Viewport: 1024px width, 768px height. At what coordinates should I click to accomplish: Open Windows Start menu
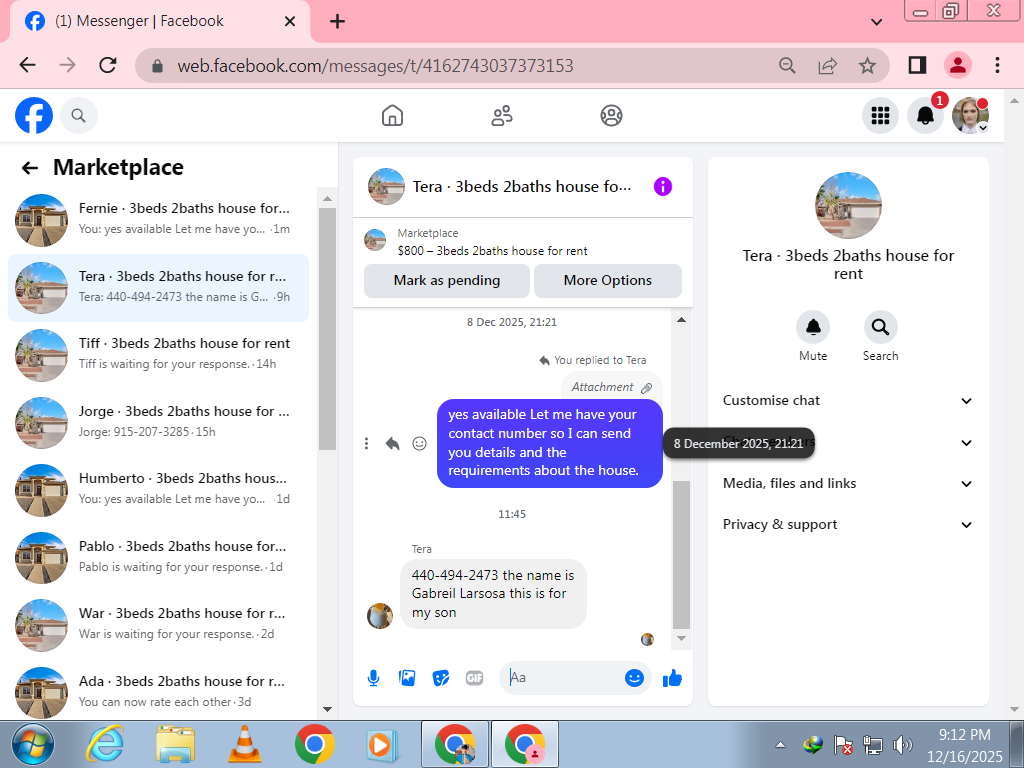pos(33,745)
